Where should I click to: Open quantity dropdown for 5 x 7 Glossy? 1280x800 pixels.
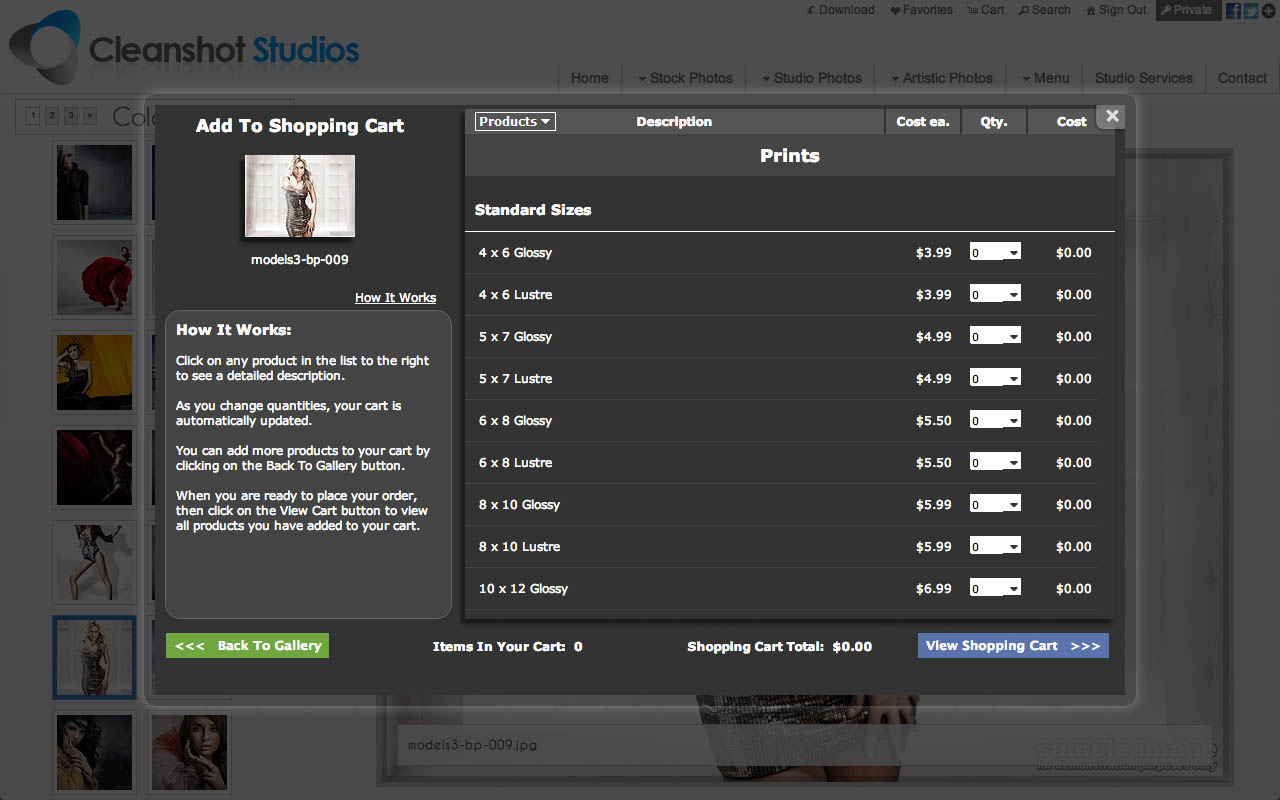pos(995,337)
